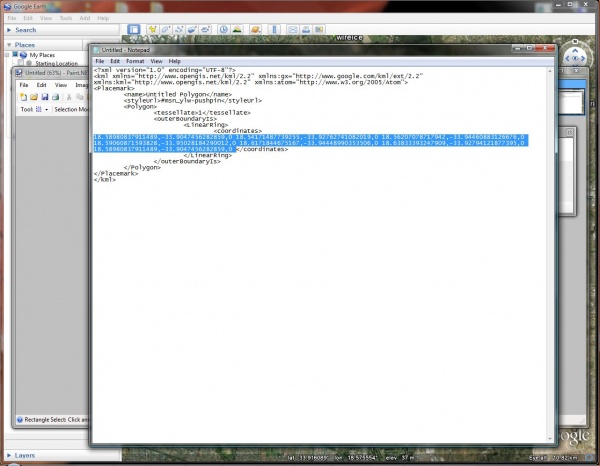Image resolution: width=600 pixels, height=466 pixels.
Task: Click the look-right arrow on navigation compass
Action: pyautogui.click(x=583, y=59)
